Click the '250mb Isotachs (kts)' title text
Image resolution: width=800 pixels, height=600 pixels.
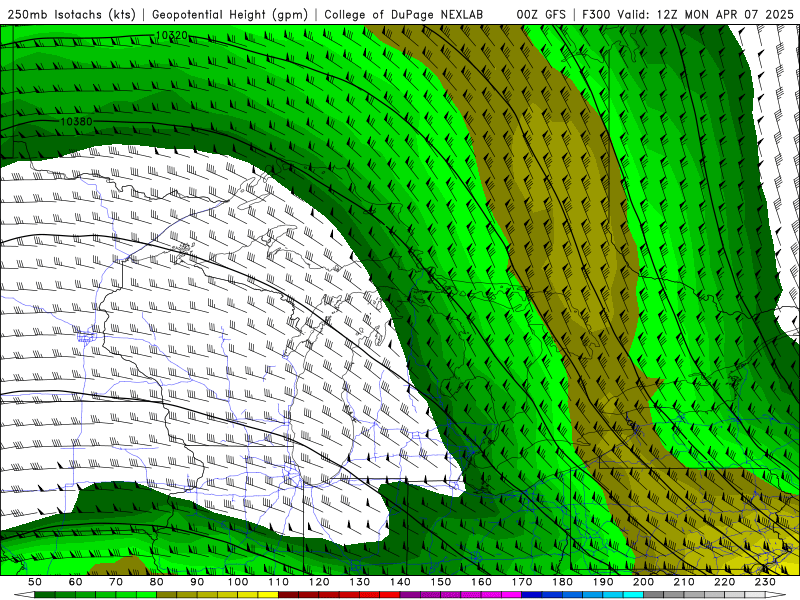[71, 14]
